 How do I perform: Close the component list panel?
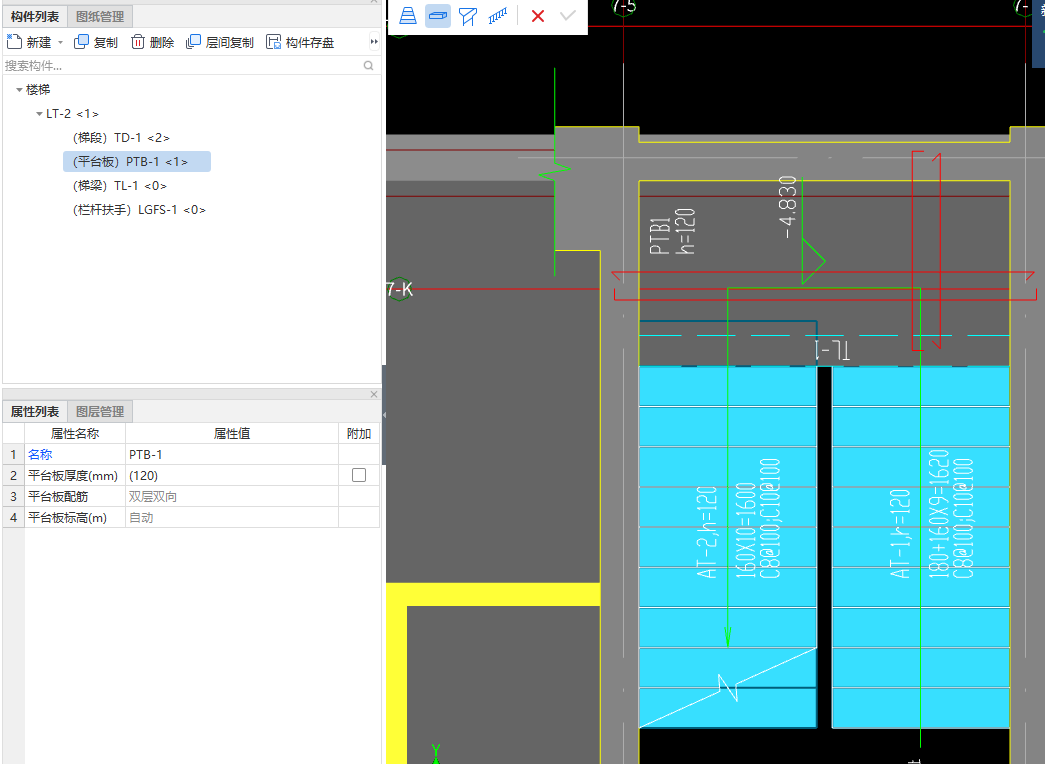pyautogui.click(x=374, y=2)
